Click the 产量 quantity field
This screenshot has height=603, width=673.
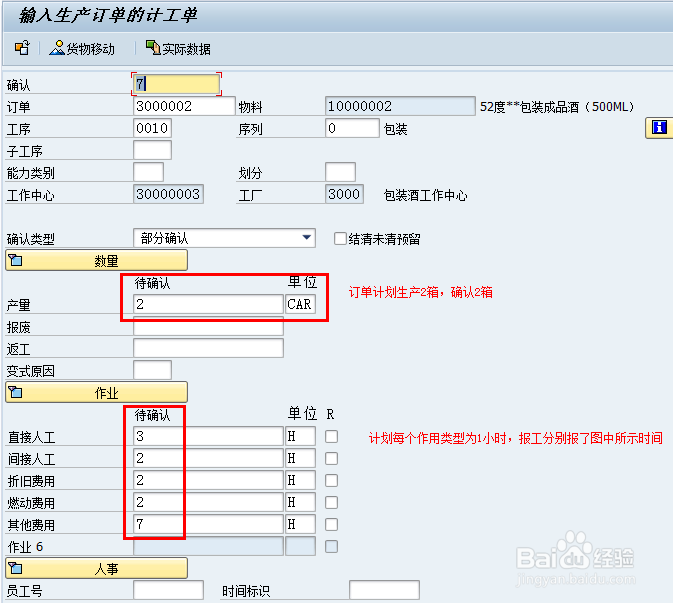pos(208,304)
